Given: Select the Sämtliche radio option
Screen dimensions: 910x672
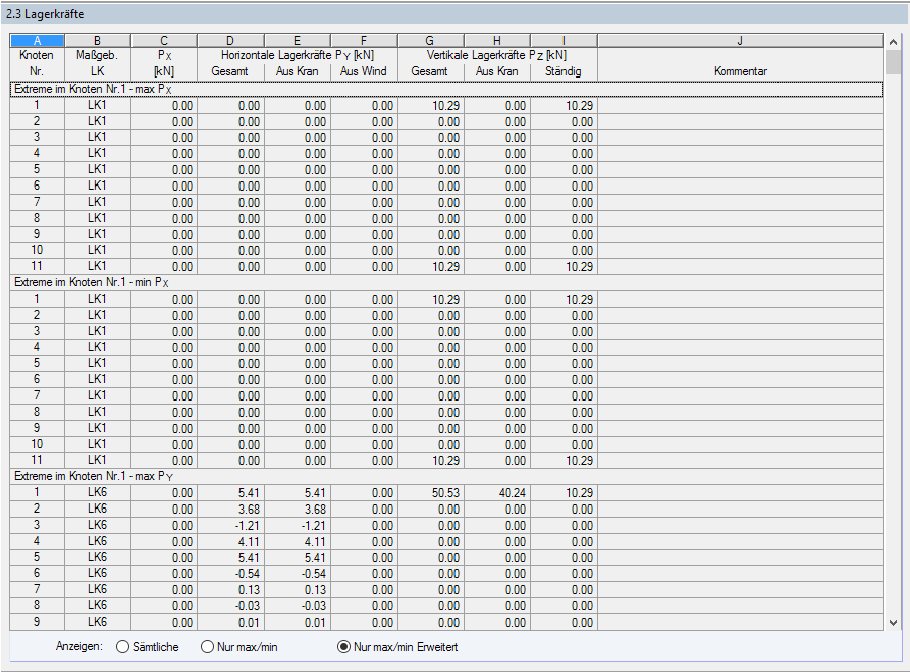Looking at the screenshot, I should point(122,646).
